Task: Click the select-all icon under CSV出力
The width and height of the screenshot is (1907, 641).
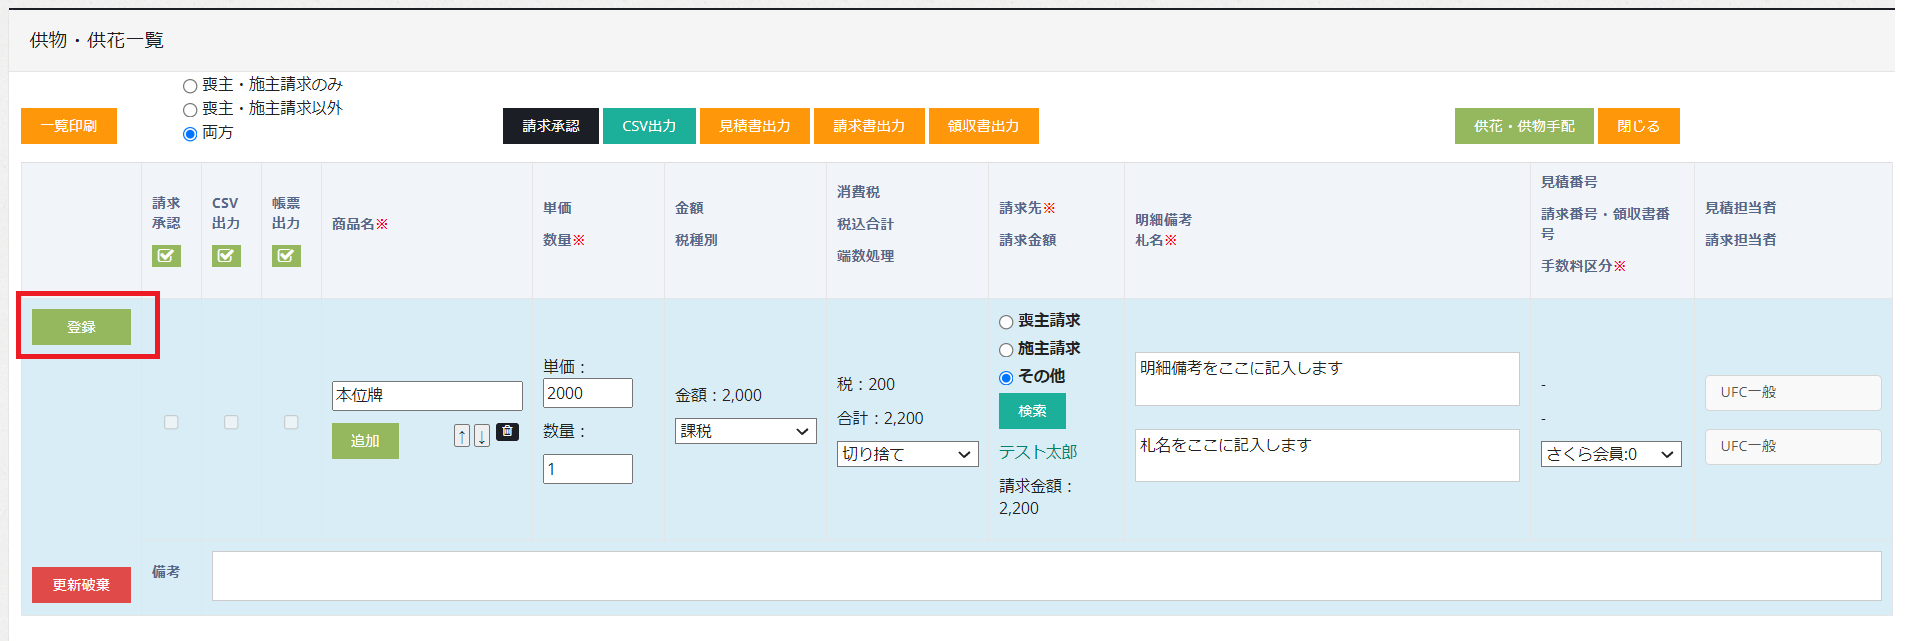Action: coord(226,256)
